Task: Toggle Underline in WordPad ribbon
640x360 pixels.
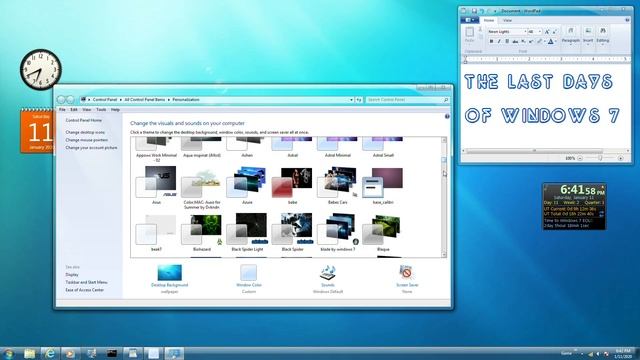Action: point(507,41)
